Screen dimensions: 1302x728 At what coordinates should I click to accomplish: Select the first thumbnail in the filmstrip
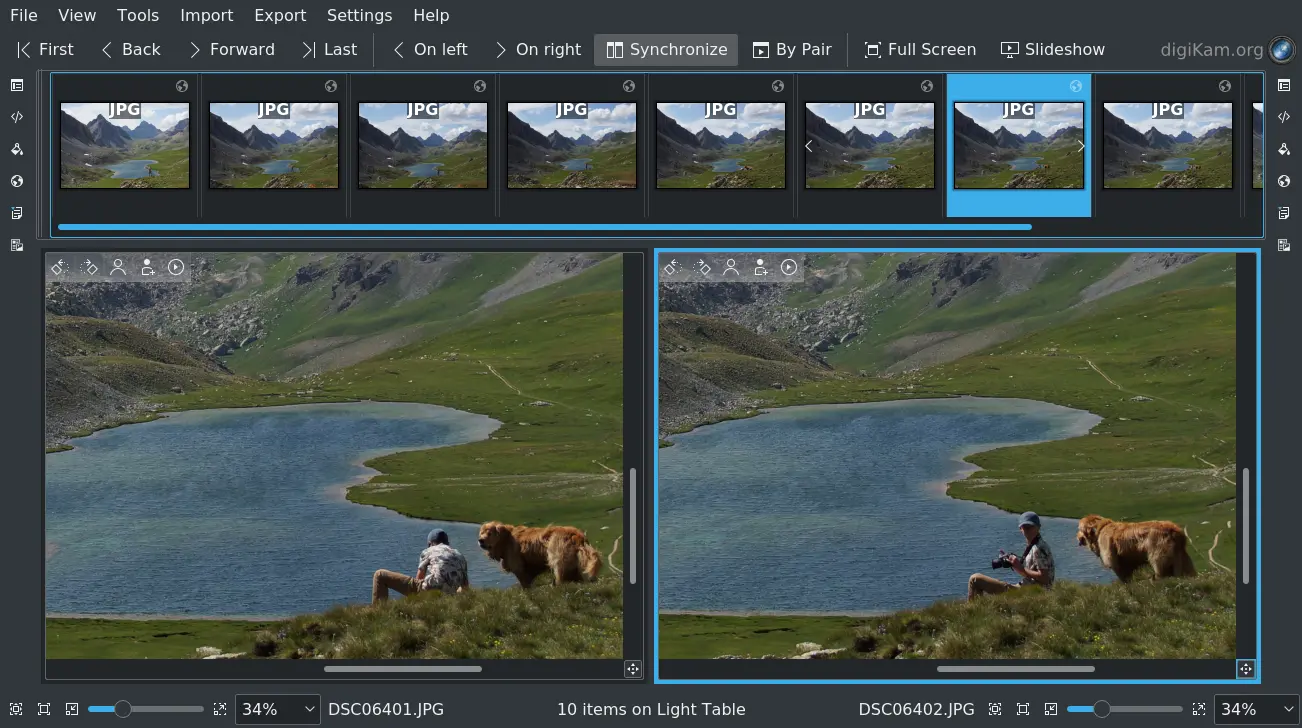(125, 145)
